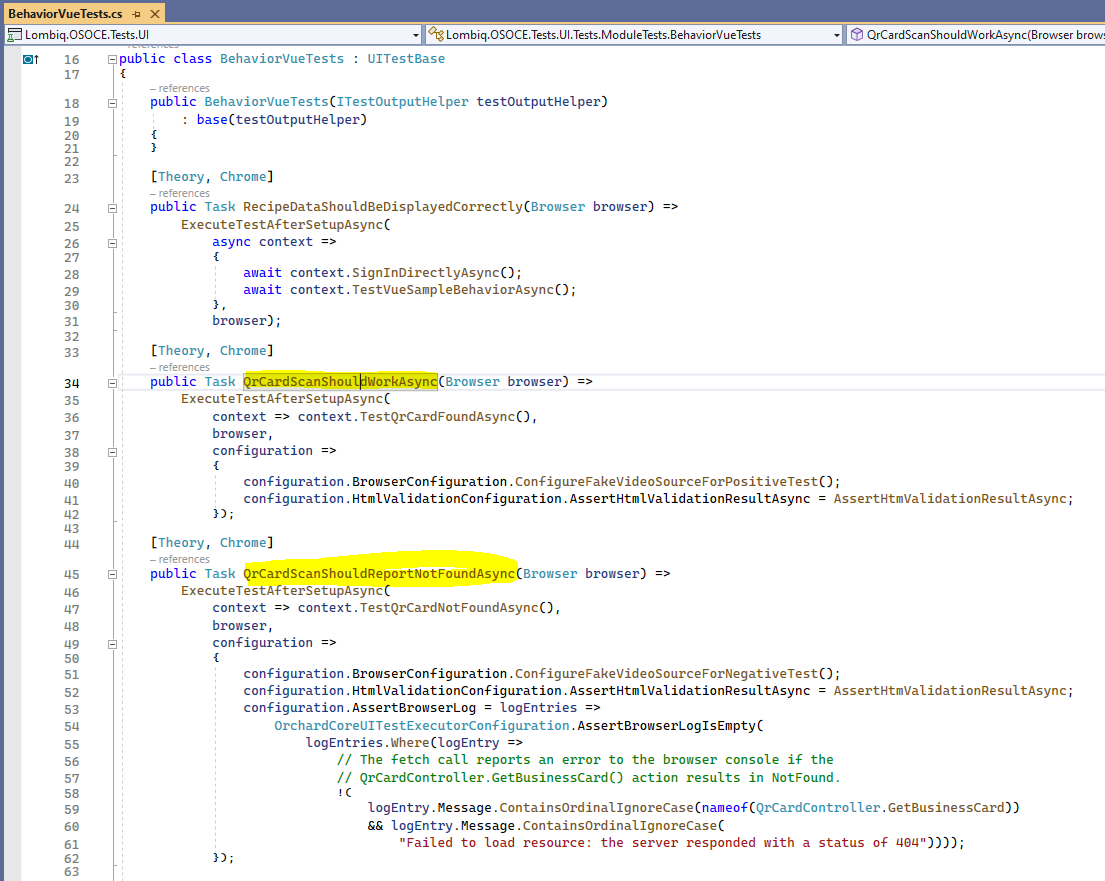Click Theory attribute on line 44
Image resolution: width=1105 pixels, height=881 pixels.
(181, 543)
